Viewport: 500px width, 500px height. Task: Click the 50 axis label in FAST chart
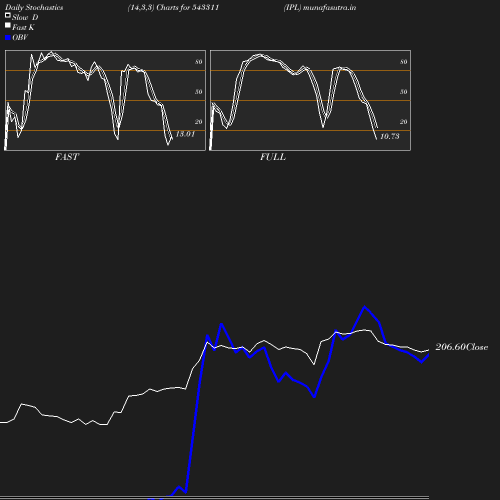[199, 92]
